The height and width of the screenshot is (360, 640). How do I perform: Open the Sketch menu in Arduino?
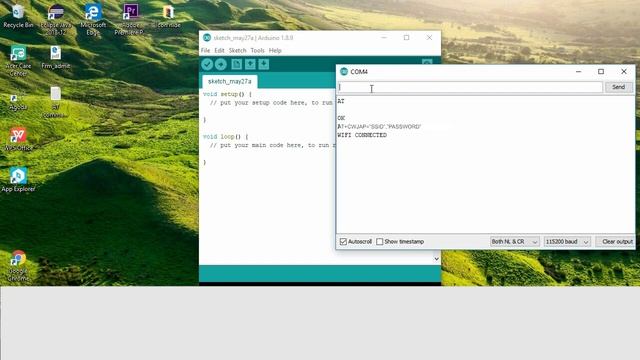(238, 51)
